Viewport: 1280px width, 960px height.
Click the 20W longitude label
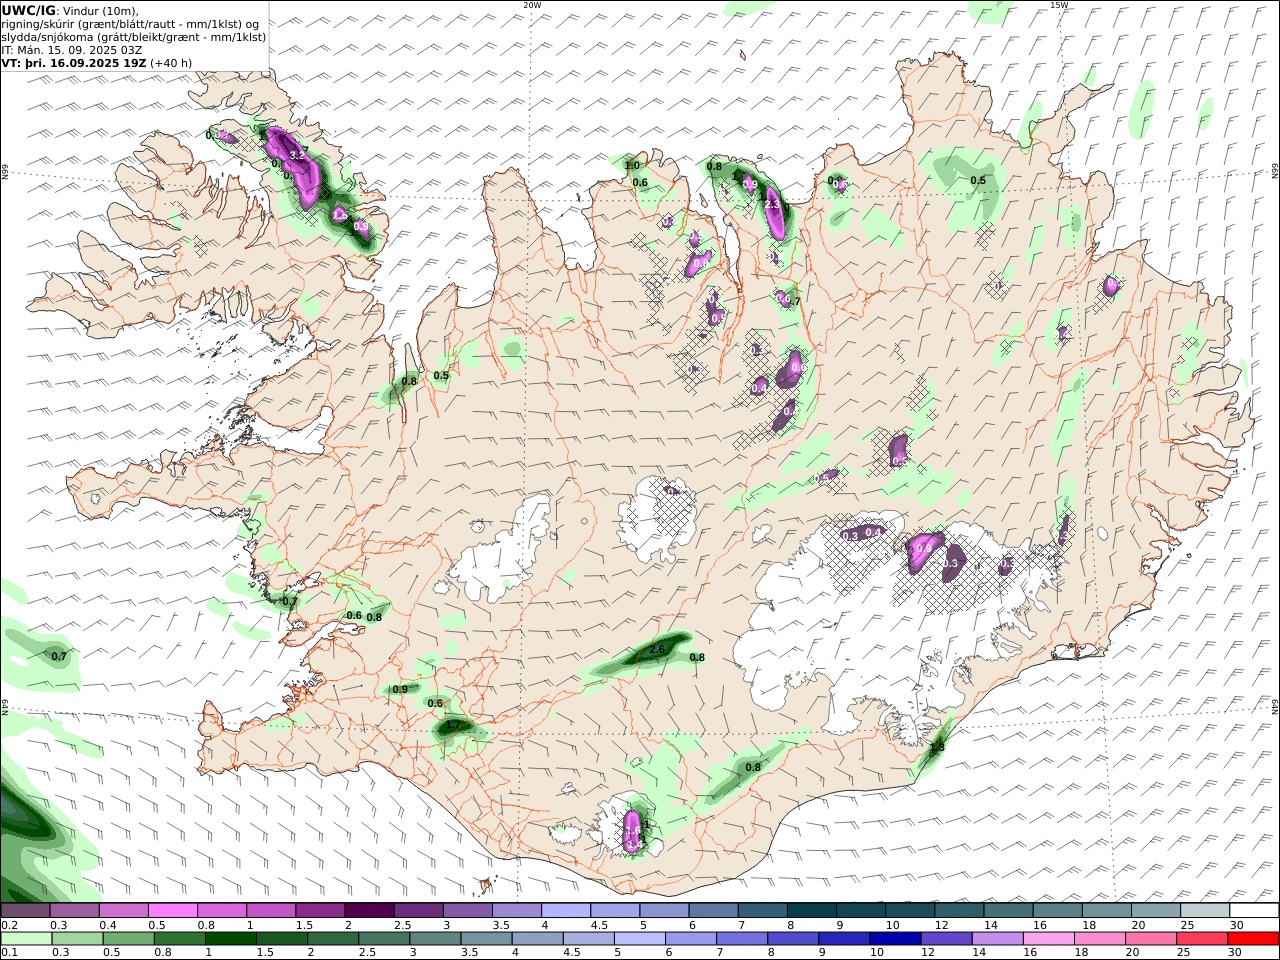[532, 5]
